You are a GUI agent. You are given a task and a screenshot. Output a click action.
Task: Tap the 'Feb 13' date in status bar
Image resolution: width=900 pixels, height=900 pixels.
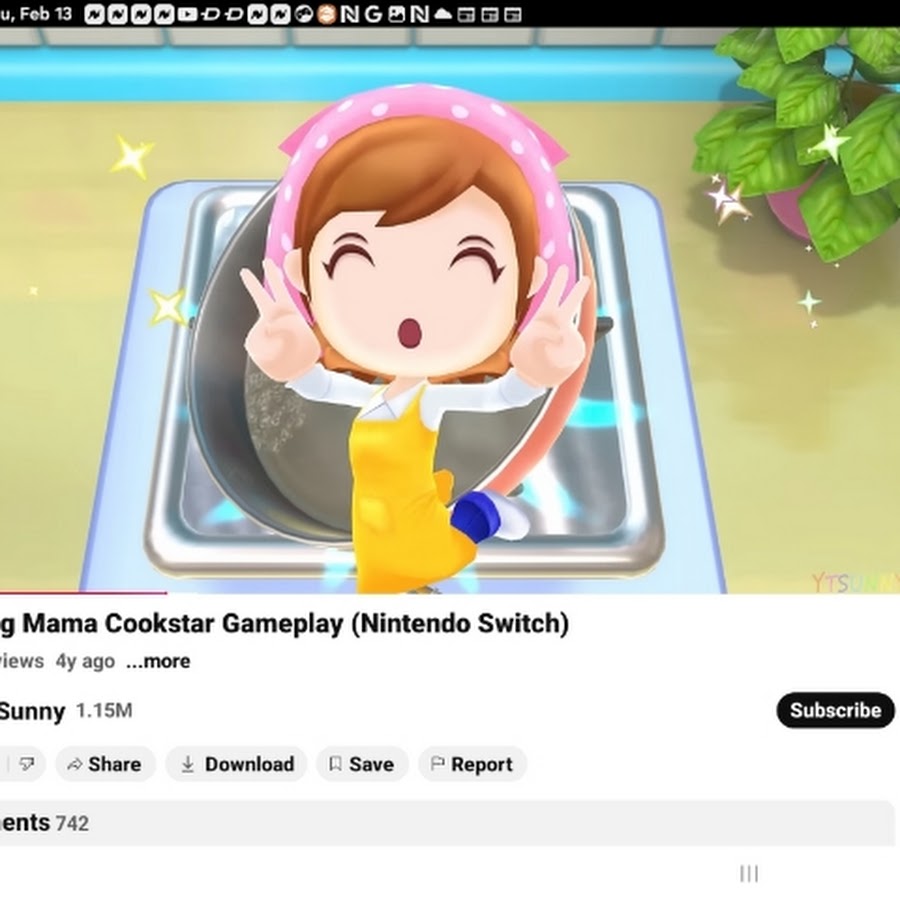[46, 14]
